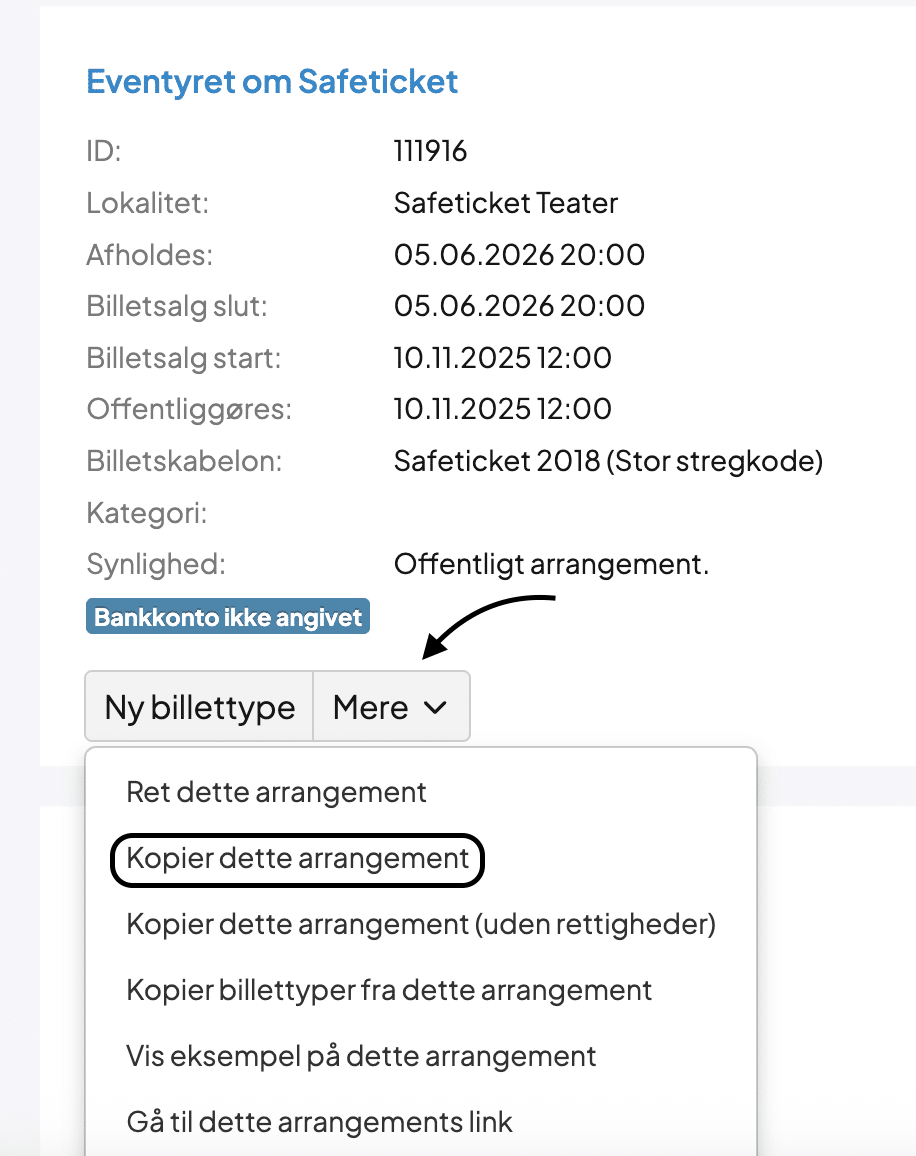Click the Safeticket Teater venue name

coord(506,204)
